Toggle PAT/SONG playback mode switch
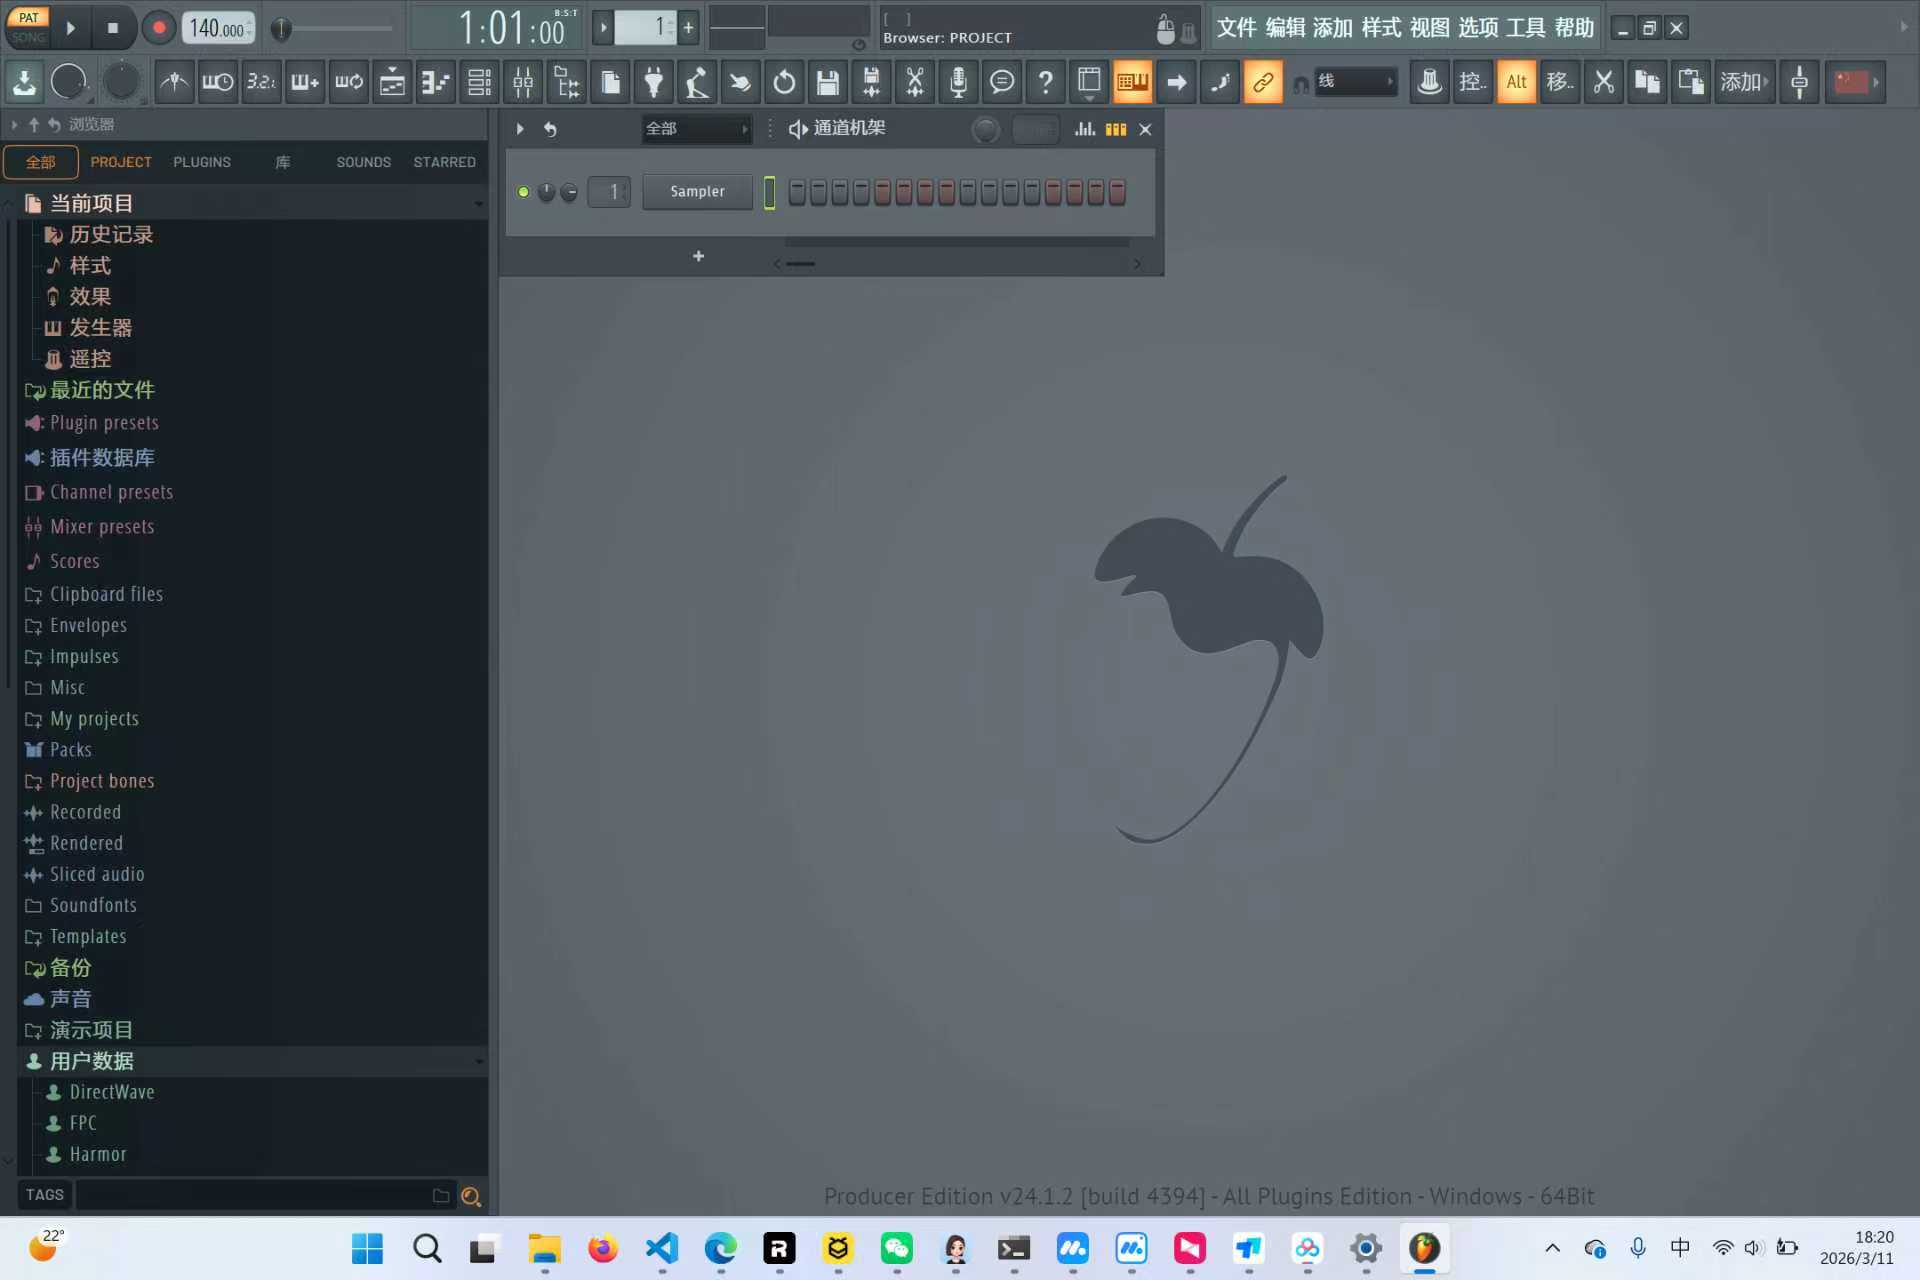The width and height of the screenshot is (1920, 1280). (x=29, y=27)
